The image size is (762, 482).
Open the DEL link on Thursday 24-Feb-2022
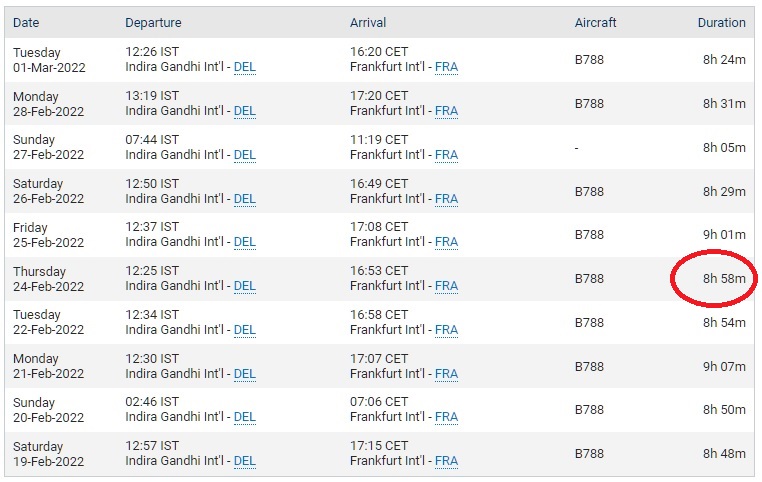[244, 286]
